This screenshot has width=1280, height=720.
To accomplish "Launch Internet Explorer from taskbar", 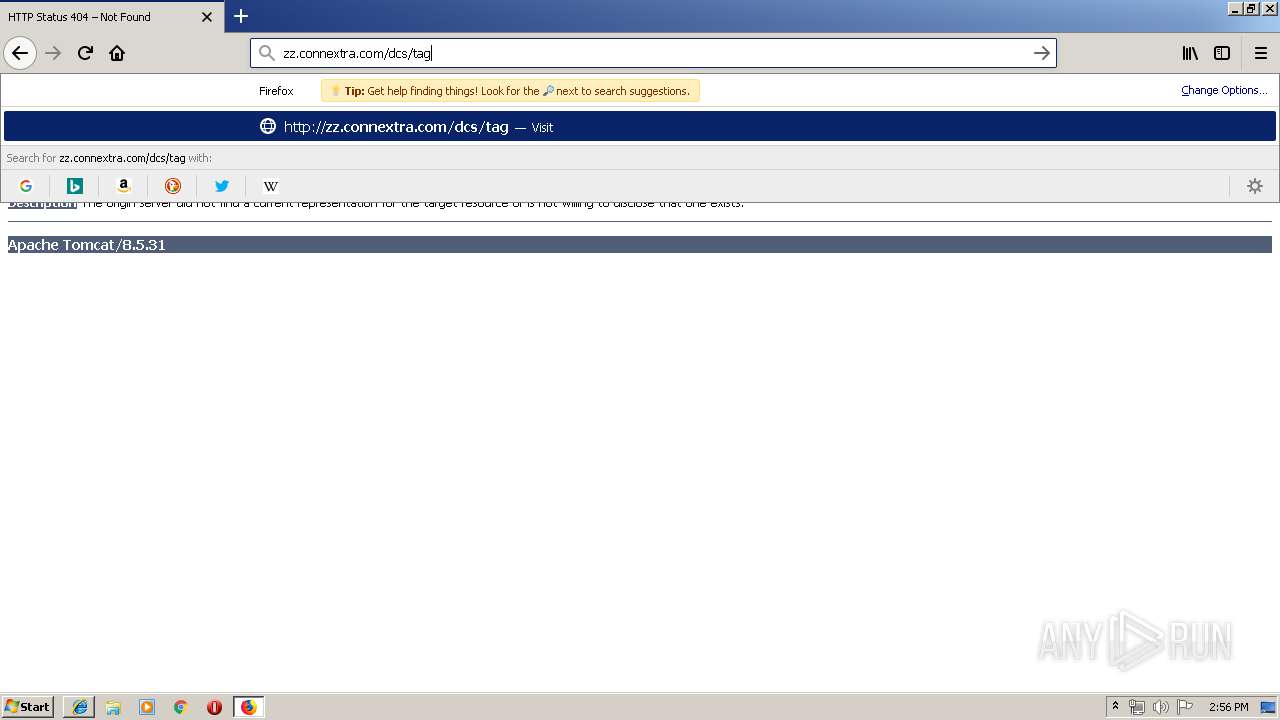I will click(x=80, y=707).
